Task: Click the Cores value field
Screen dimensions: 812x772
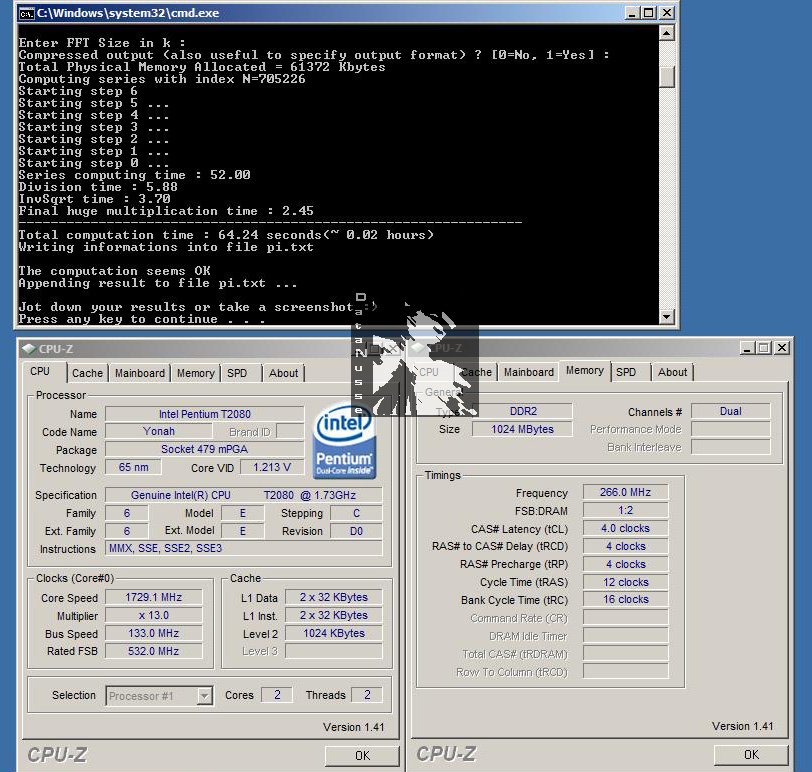Action: click(277, 695)
